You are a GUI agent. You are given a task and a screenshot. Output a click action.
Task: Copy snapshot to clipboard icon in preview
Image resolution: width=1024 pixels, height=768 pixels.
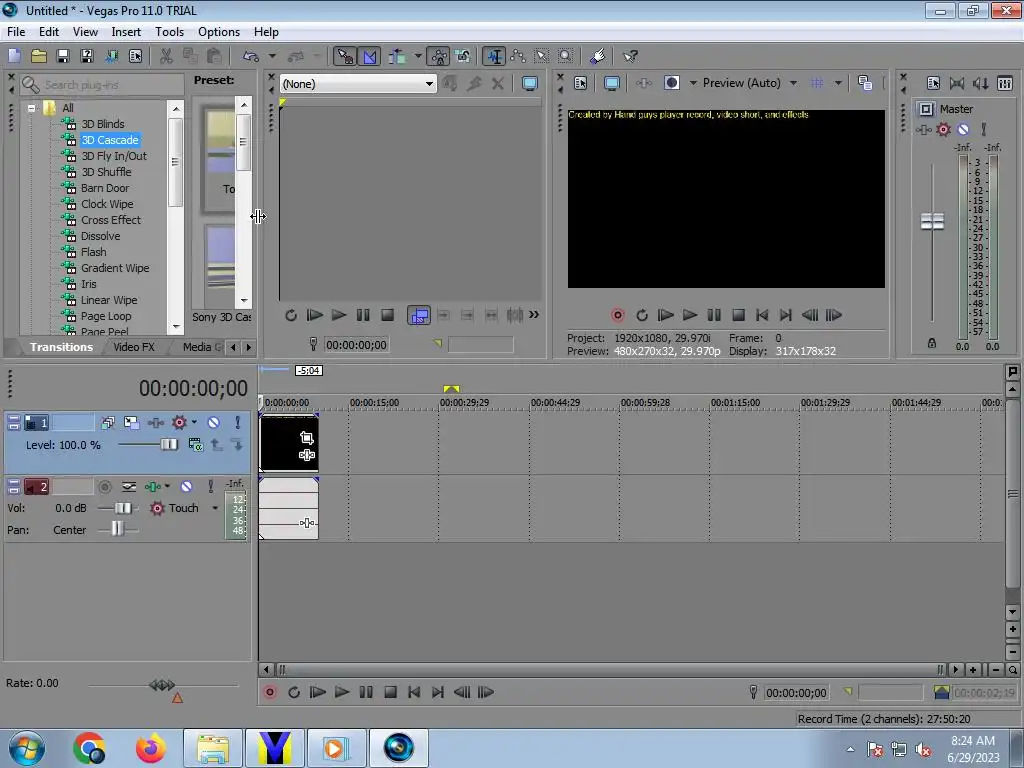865,83
